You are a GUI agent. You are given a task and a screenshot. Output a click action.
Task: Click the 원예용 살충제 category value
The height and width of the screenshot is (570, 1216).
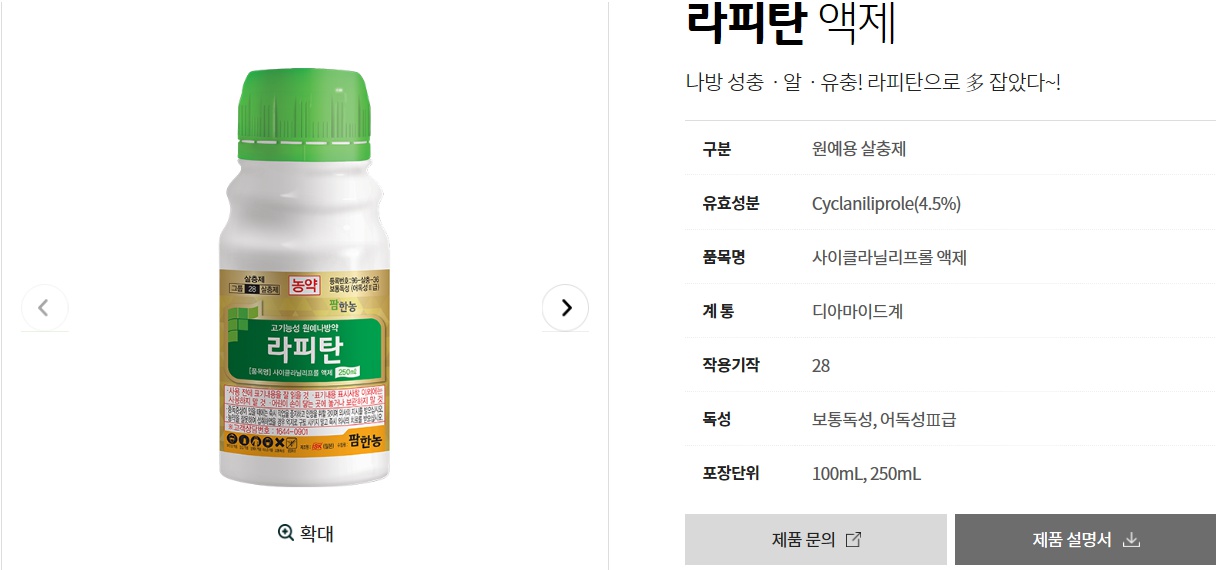859,150
